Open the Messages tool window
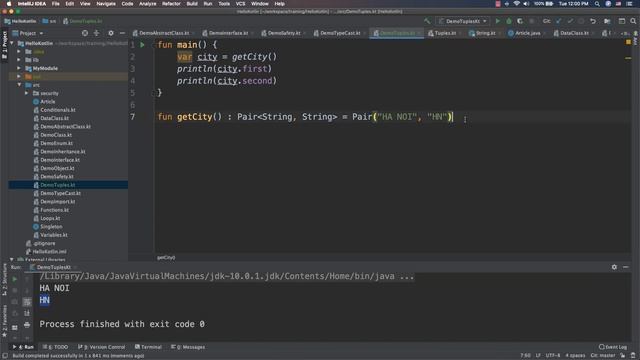The height and width of the screenshot is (360, 640). [x=188, y=347]
